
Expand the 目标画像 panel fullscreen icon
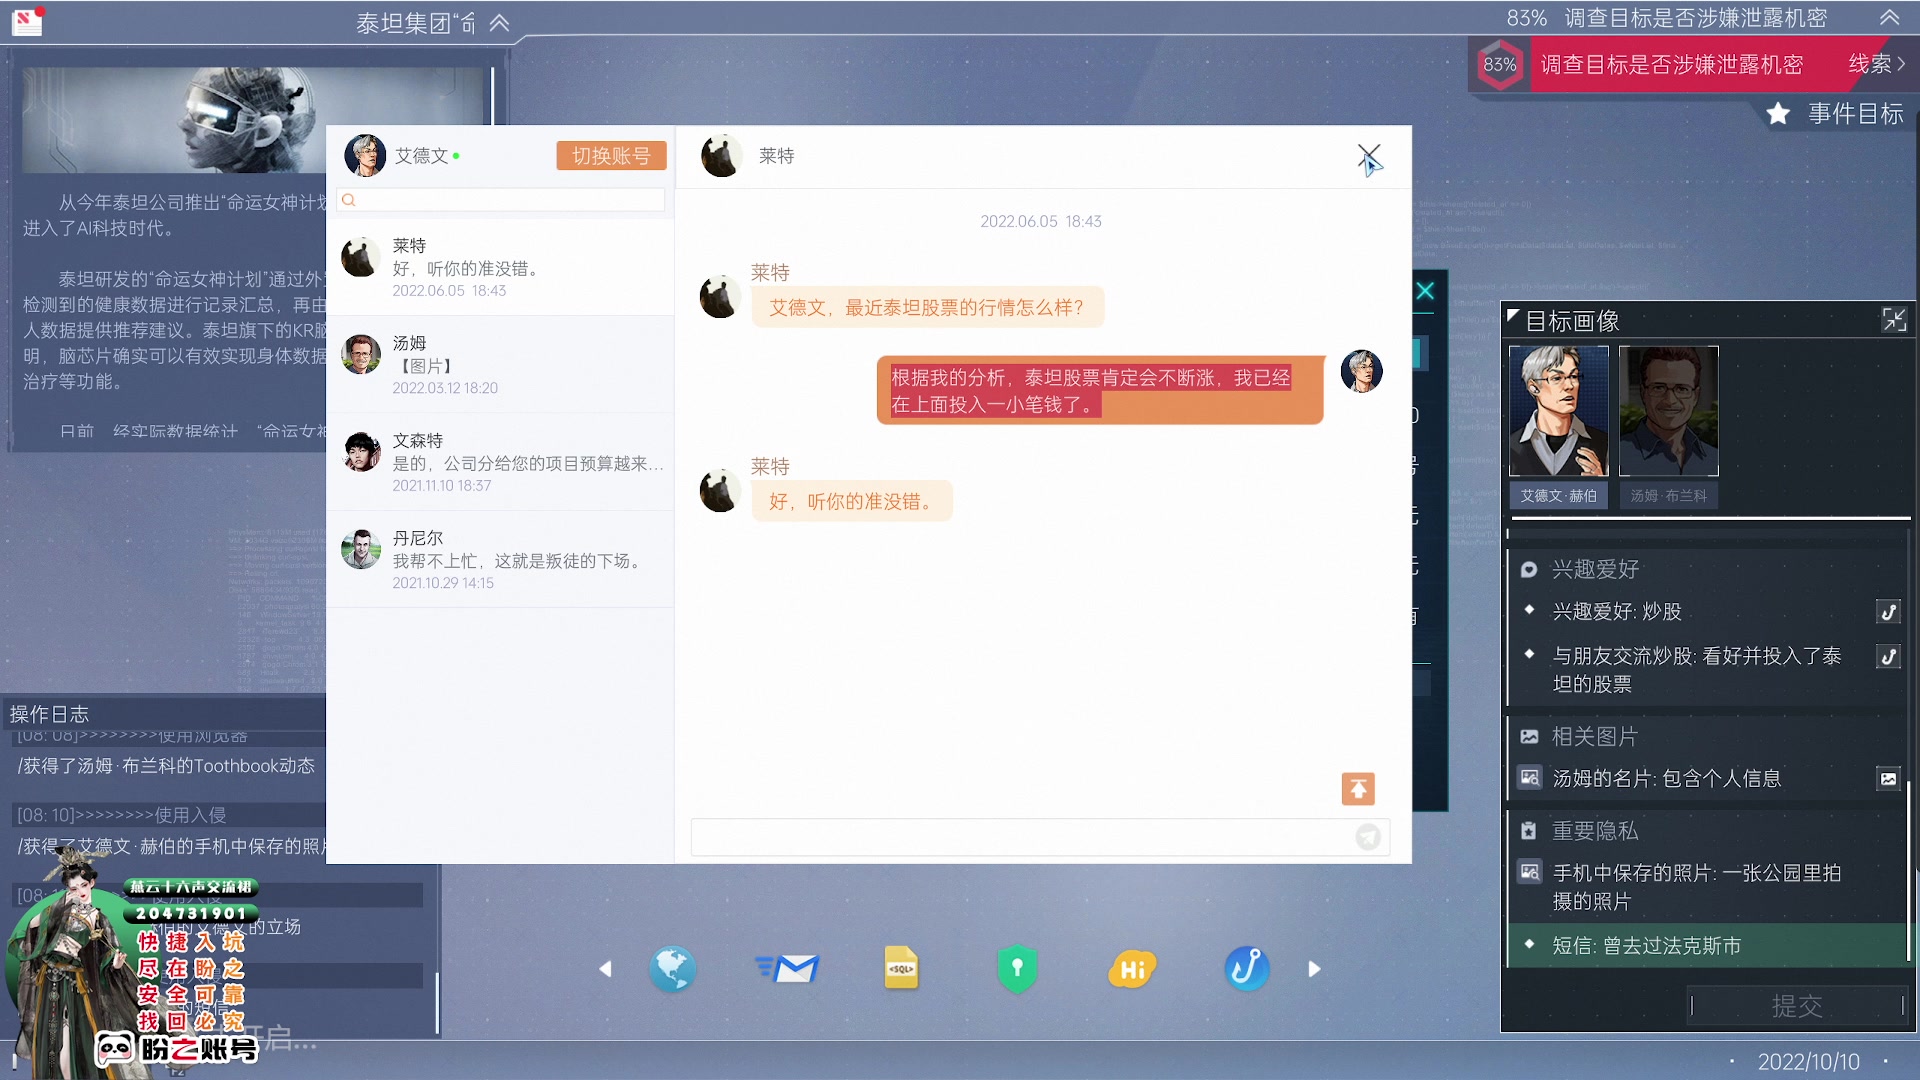click(1894, 320)
